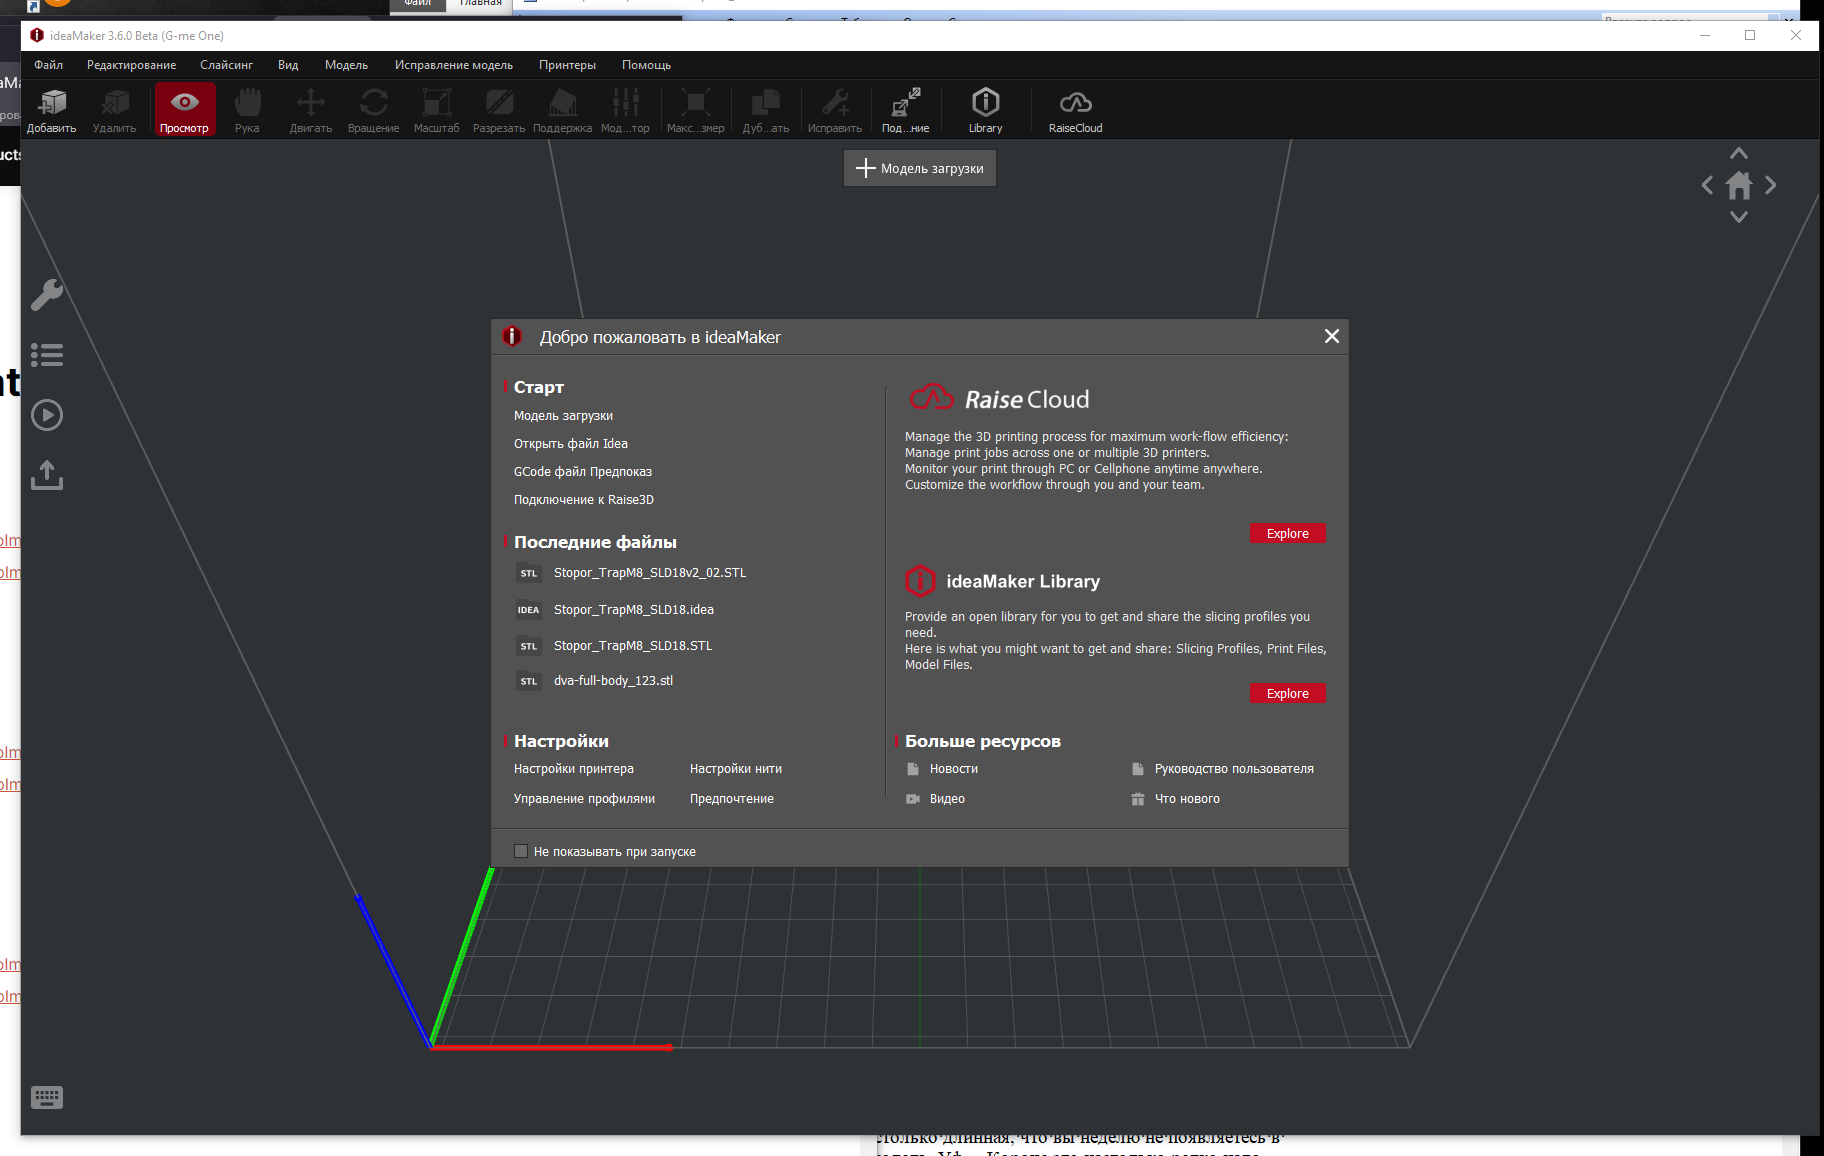Select the Разрезать (Cut) tool

[x=499, y=110]
